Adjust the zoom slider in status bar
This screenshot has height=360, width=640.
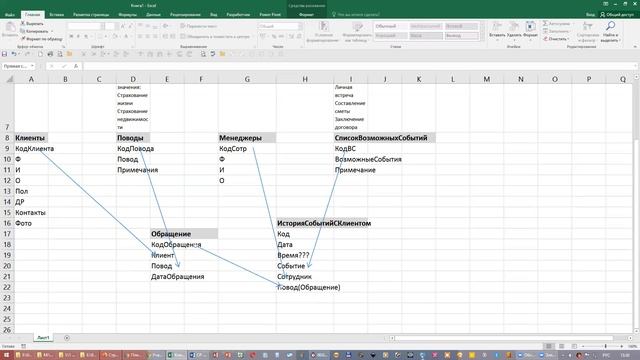[x=605, y=346]
